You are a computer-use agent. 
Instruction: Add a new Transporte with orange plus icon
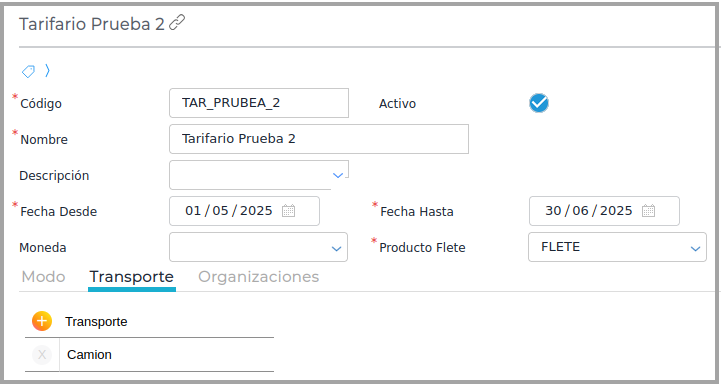coord(42,321)
